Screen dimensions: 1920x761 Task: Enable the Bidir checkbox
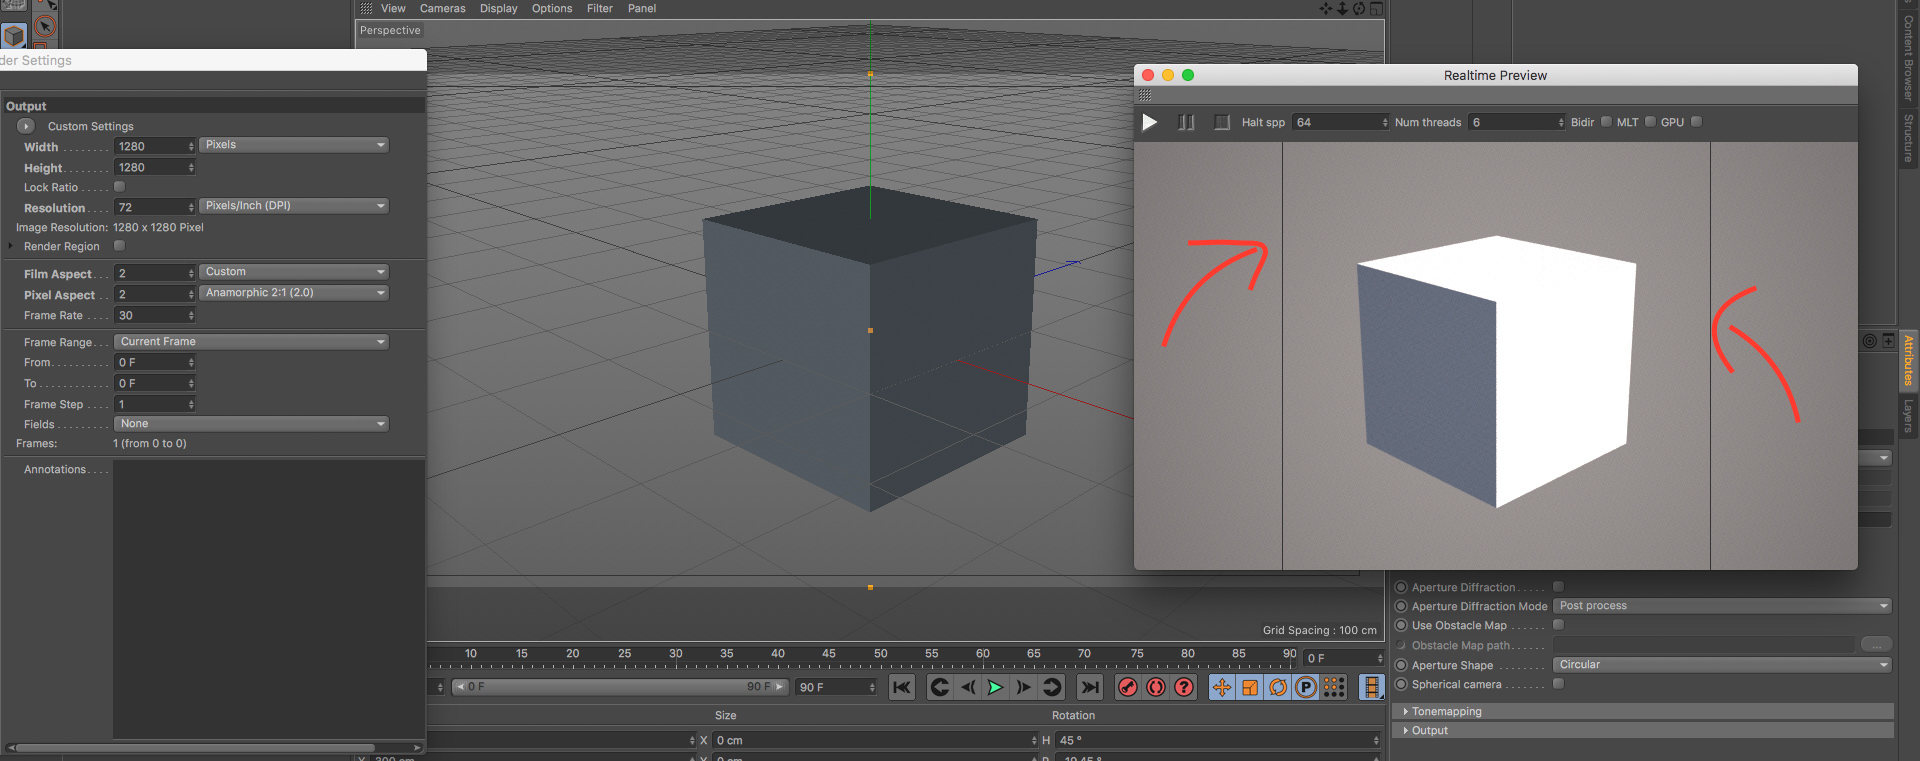pyautogui.click(x=1606, y=122)
